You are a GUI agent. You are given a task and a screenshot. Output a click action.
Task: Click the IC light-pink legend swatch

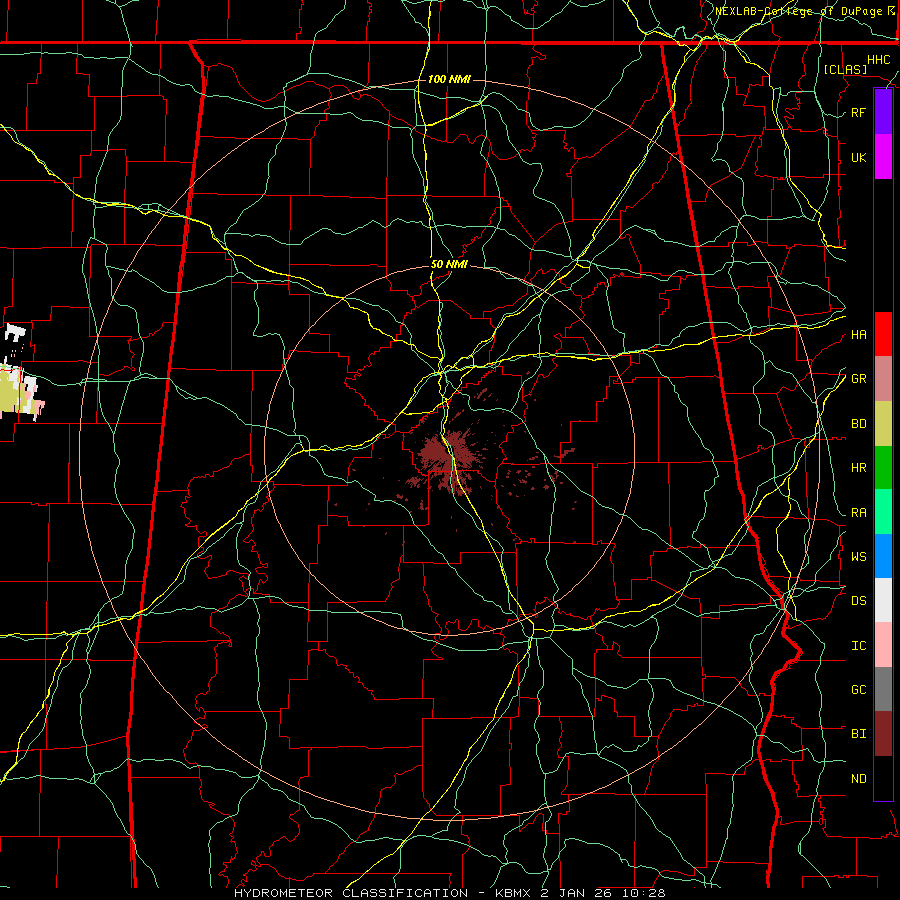(x=883, y=645)
